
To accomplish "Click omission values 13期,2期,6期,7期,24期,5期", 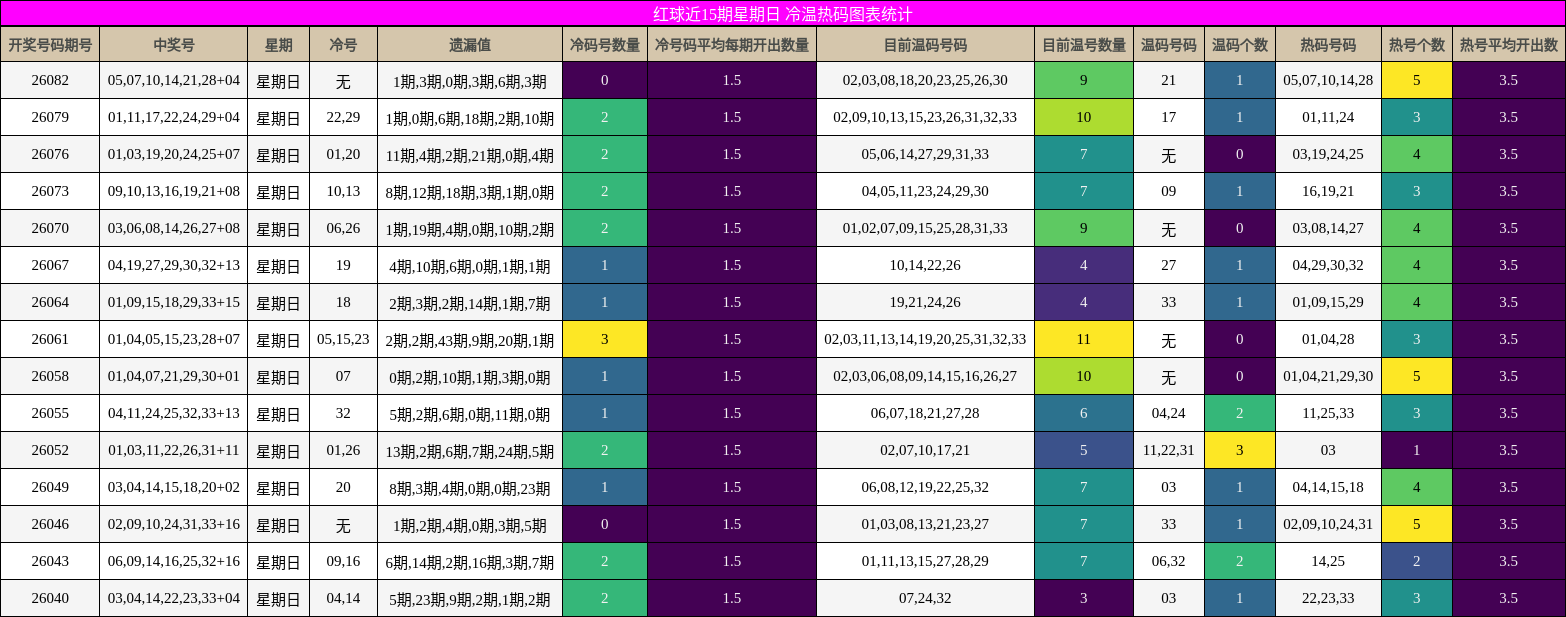I will [x=470, y=450].
